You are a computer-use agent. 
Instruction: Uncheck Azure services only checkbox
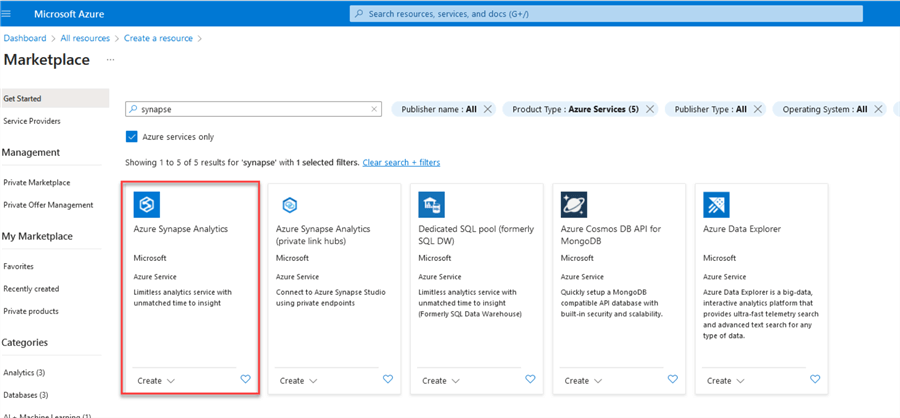click(131, 137)
